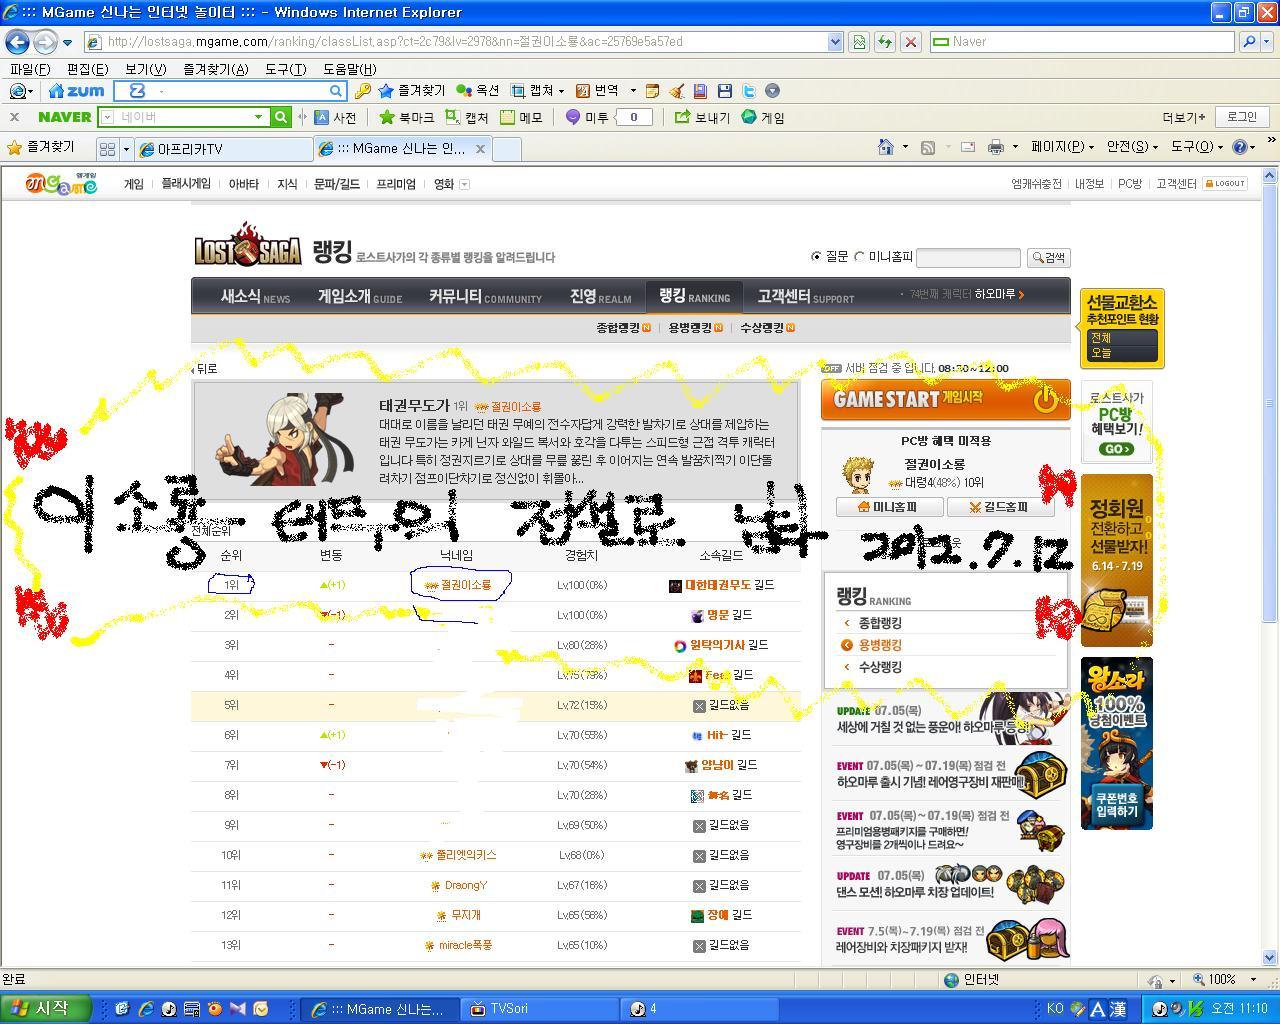Open the 종합랭킹 link in ranking sidebar
Image resolution: width=1280 pixels, height=1024 pixels.
coord(880,623)
